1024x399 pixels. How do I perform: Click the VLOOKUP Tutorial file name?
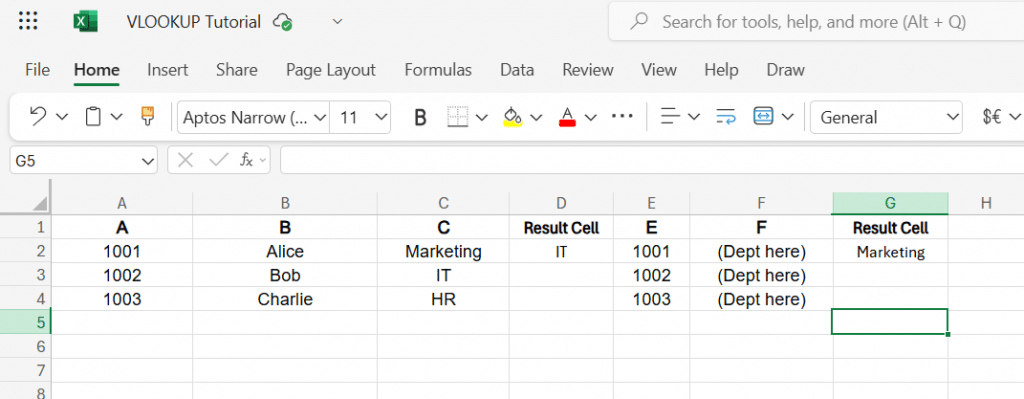[x=194, y=22]
